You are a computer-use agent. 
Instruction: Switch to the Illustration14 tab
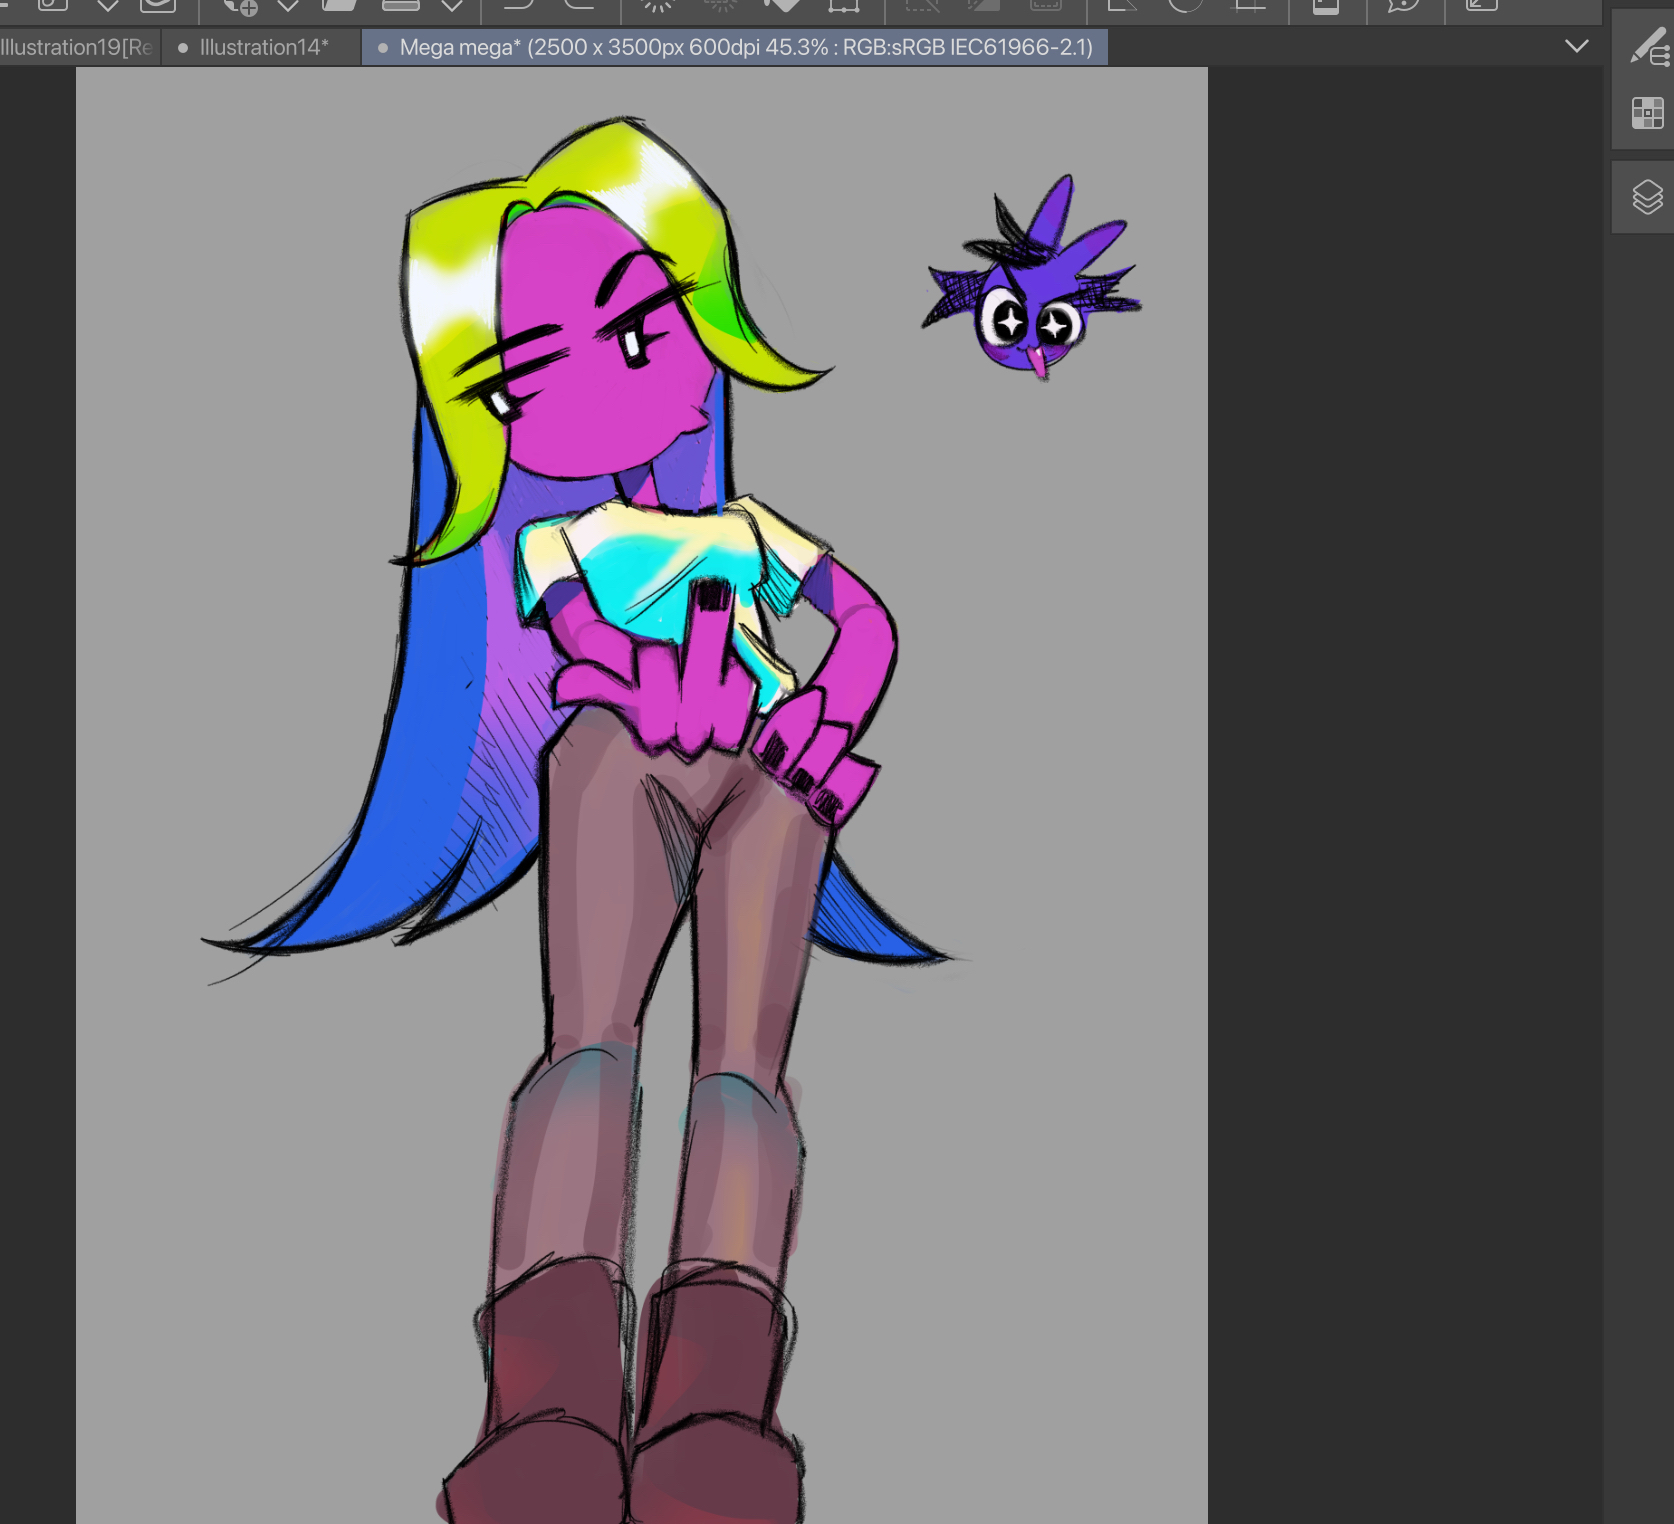(x=263, y=47)
